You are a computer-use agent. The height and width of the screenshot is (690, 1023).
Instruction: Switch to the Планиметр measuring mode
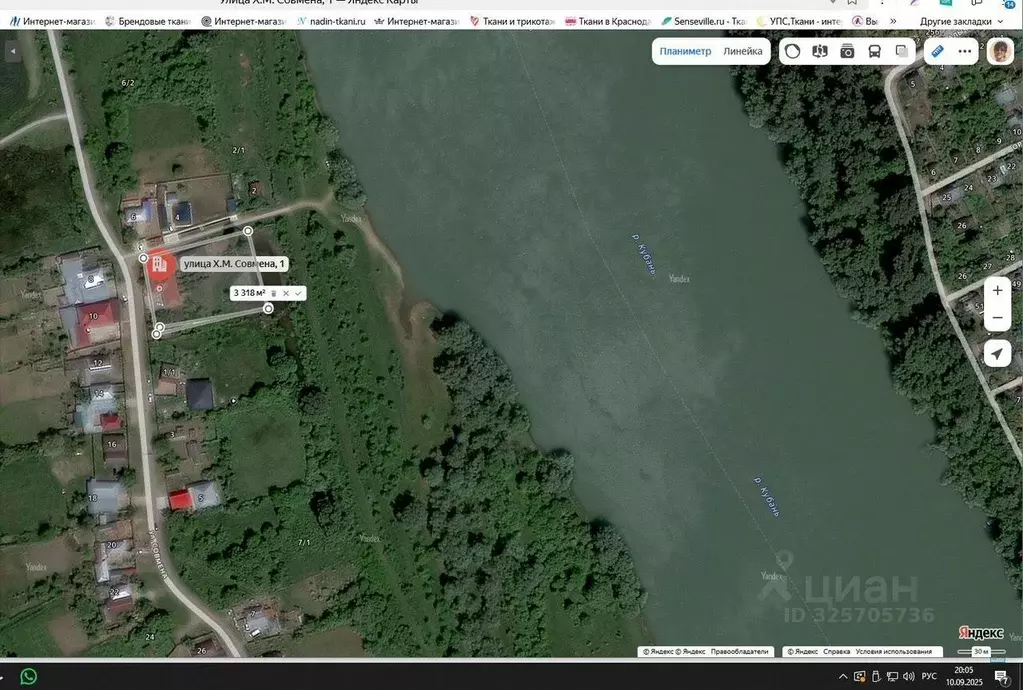(685, 52)
